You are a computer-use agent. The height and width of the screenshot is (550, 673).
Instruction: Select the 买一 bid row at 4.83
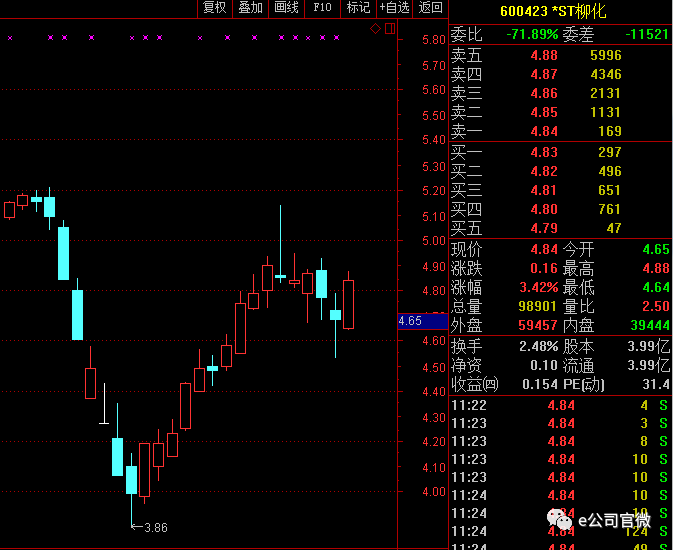click(560, 152)
